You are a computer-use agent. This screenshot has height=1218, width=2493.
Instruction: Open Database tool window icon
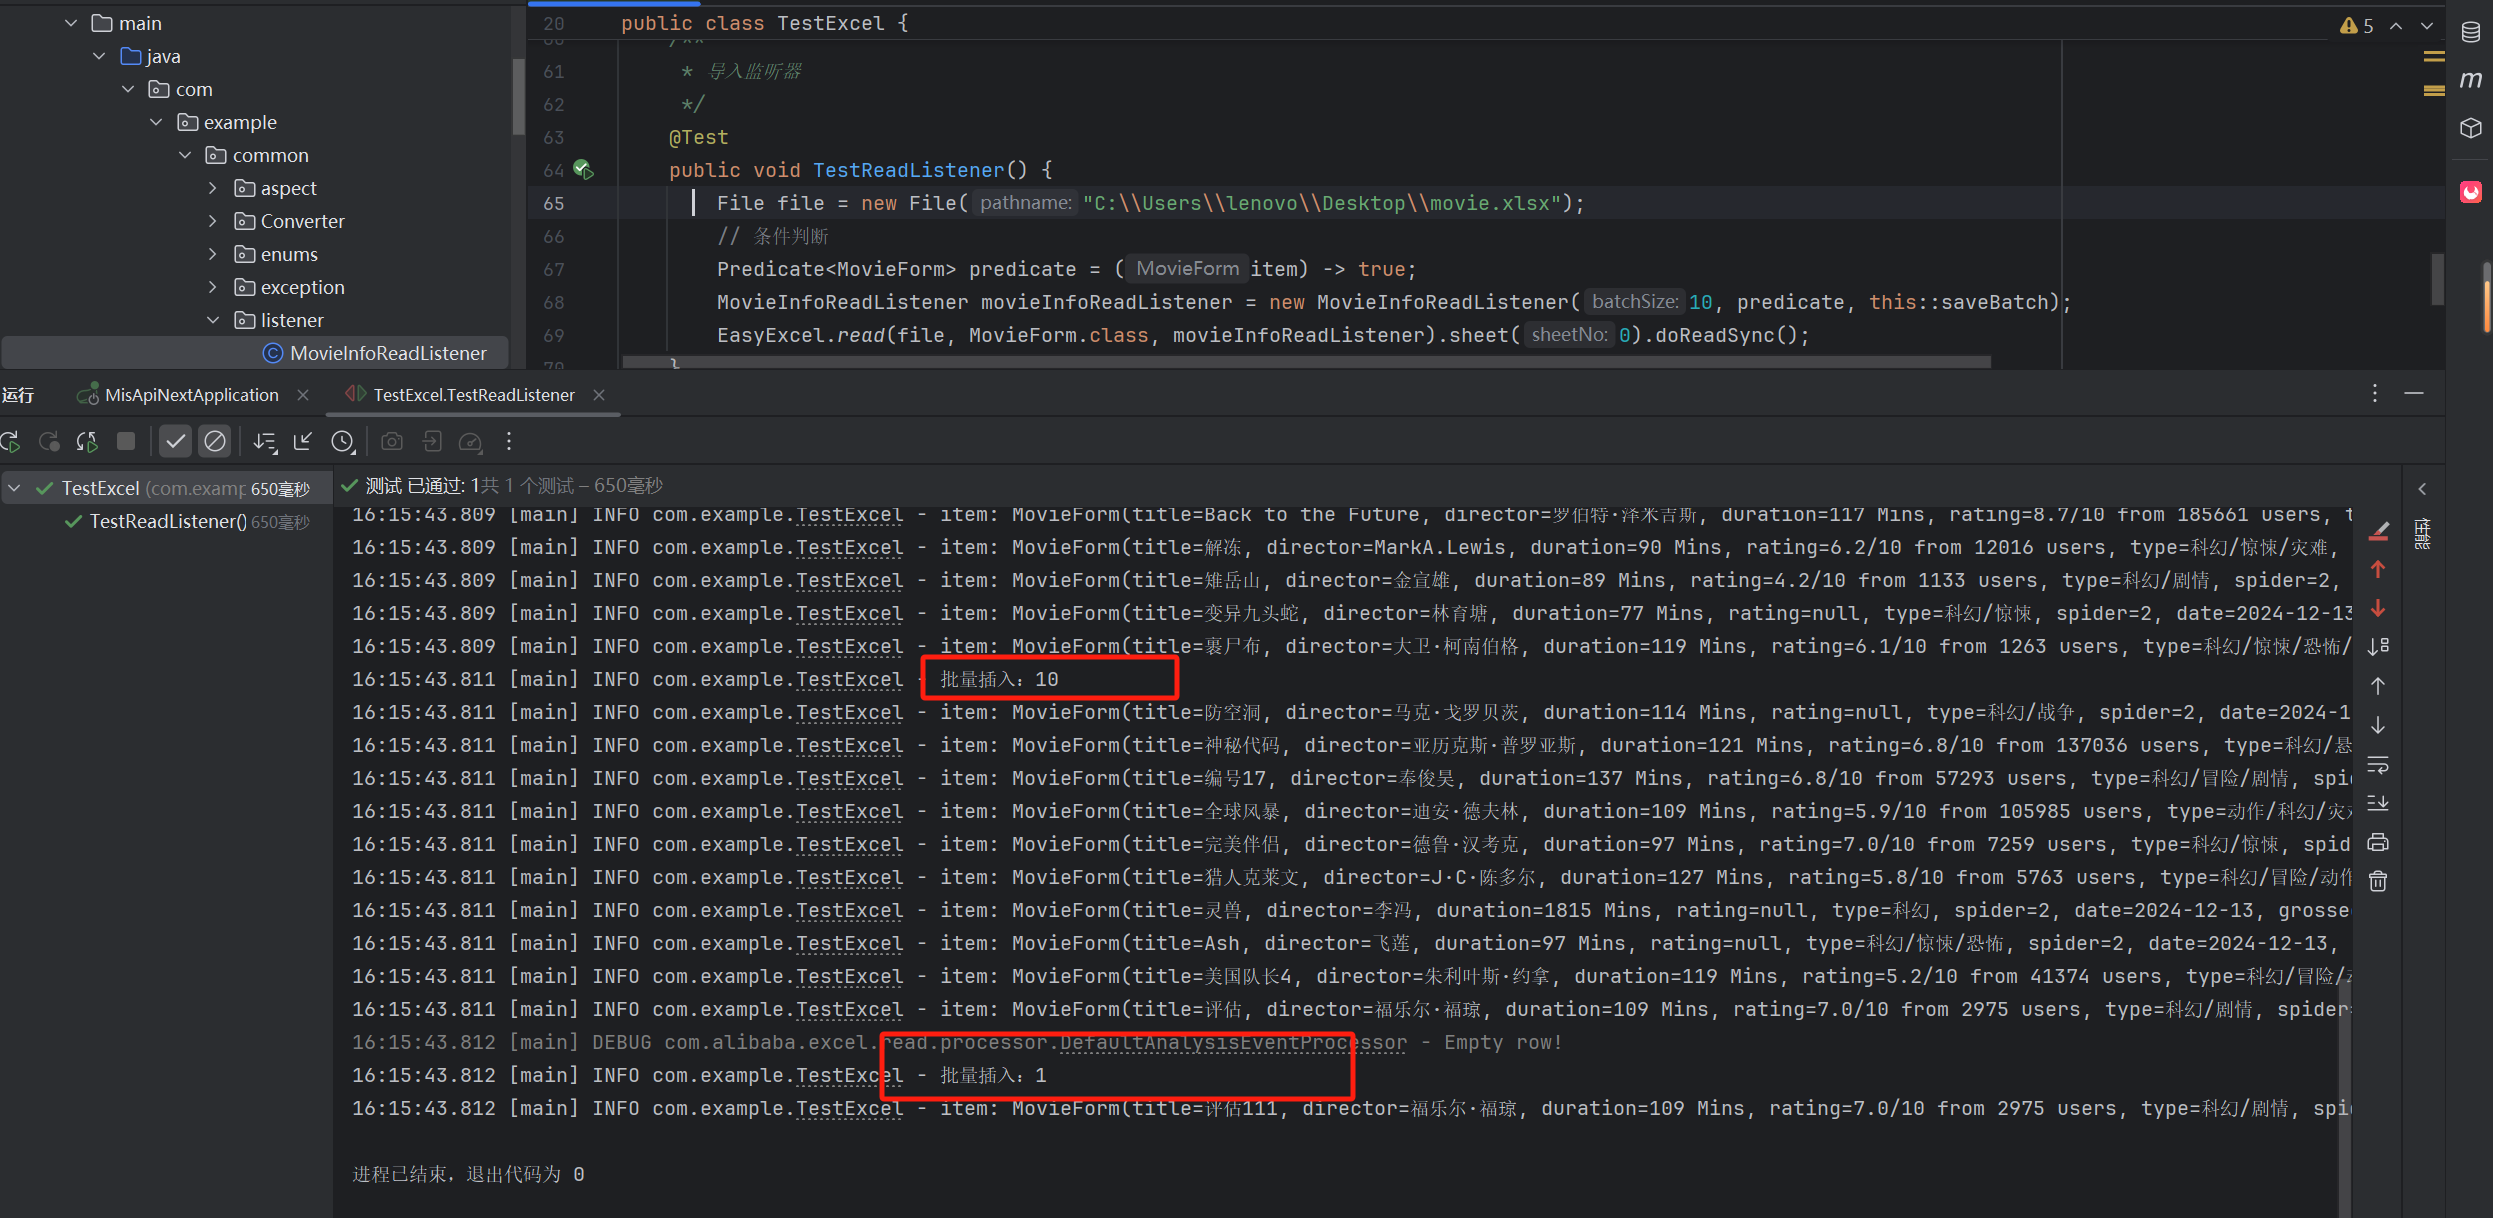pos(2470,32)
